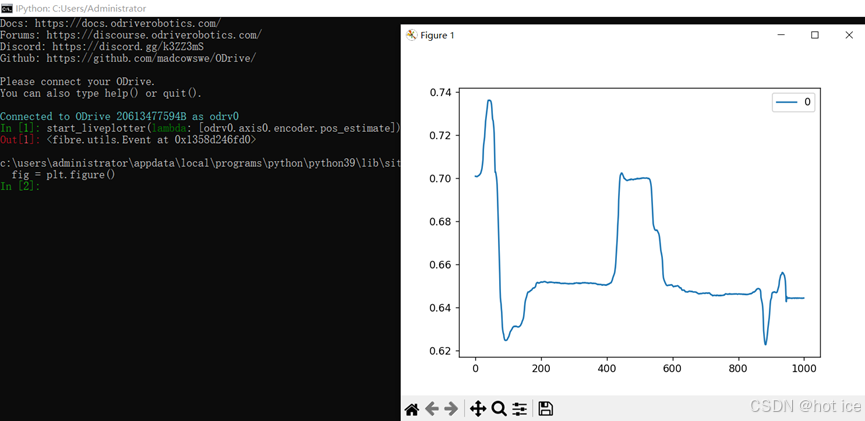865x421 pixels.
Task: Click the In [2]: input prompt
Action: (x=20, y=186)
